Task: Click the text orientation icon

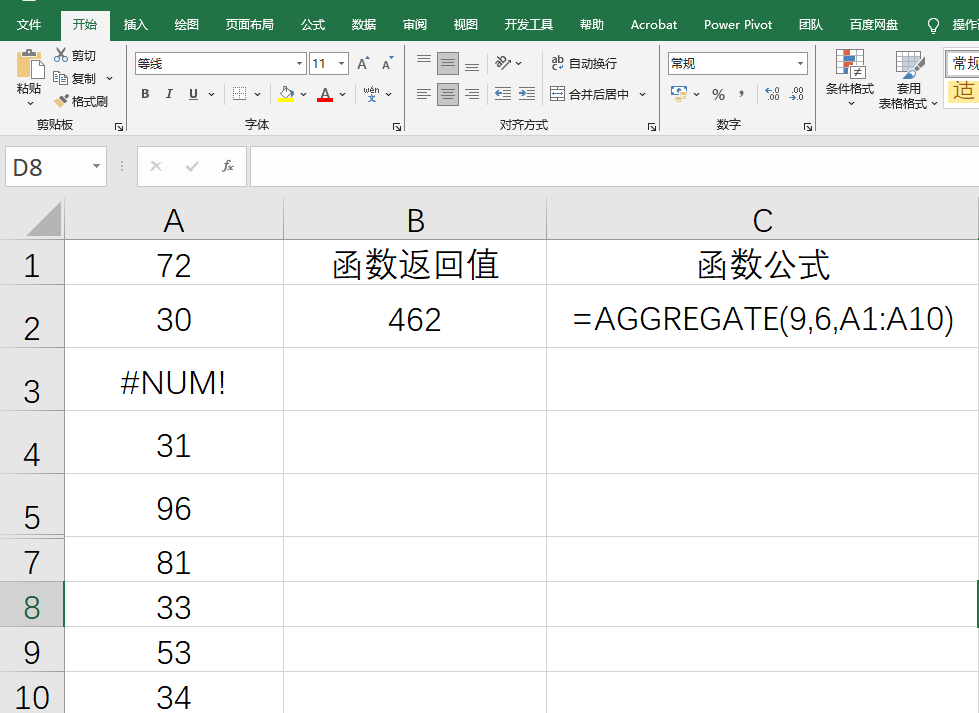Action: [x=503, y=62]
